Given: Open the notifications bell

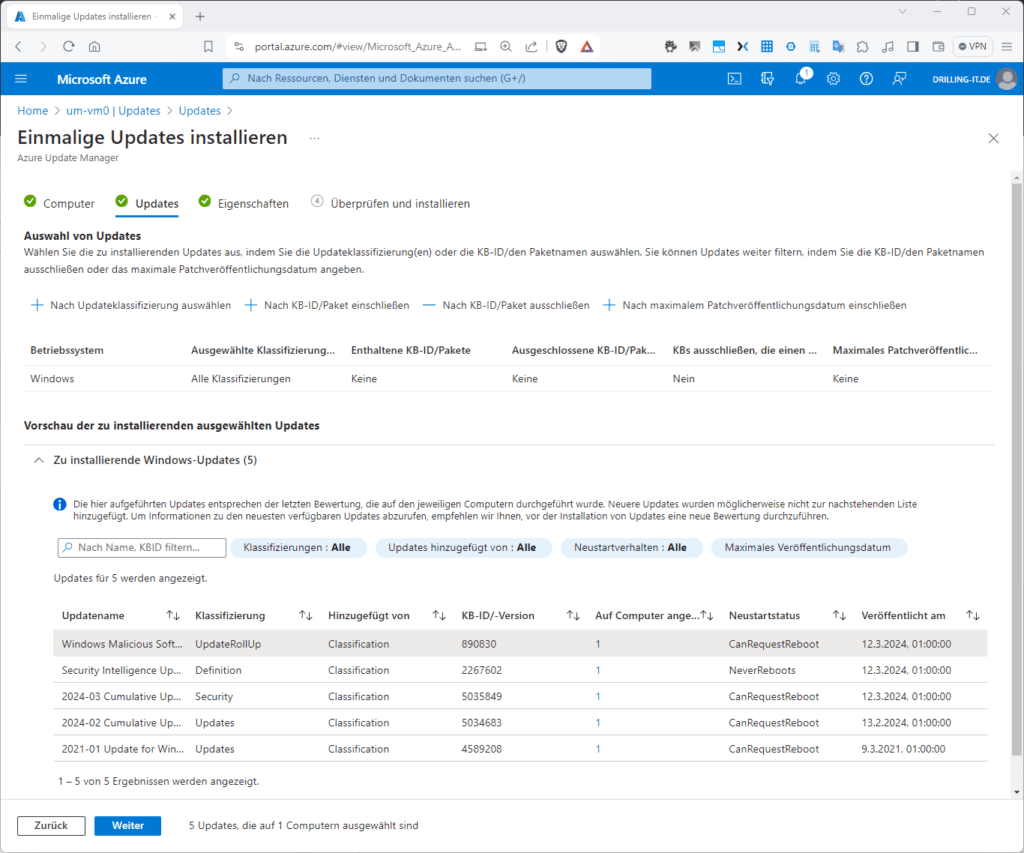Looking at the screenshot, I should 801,79.
